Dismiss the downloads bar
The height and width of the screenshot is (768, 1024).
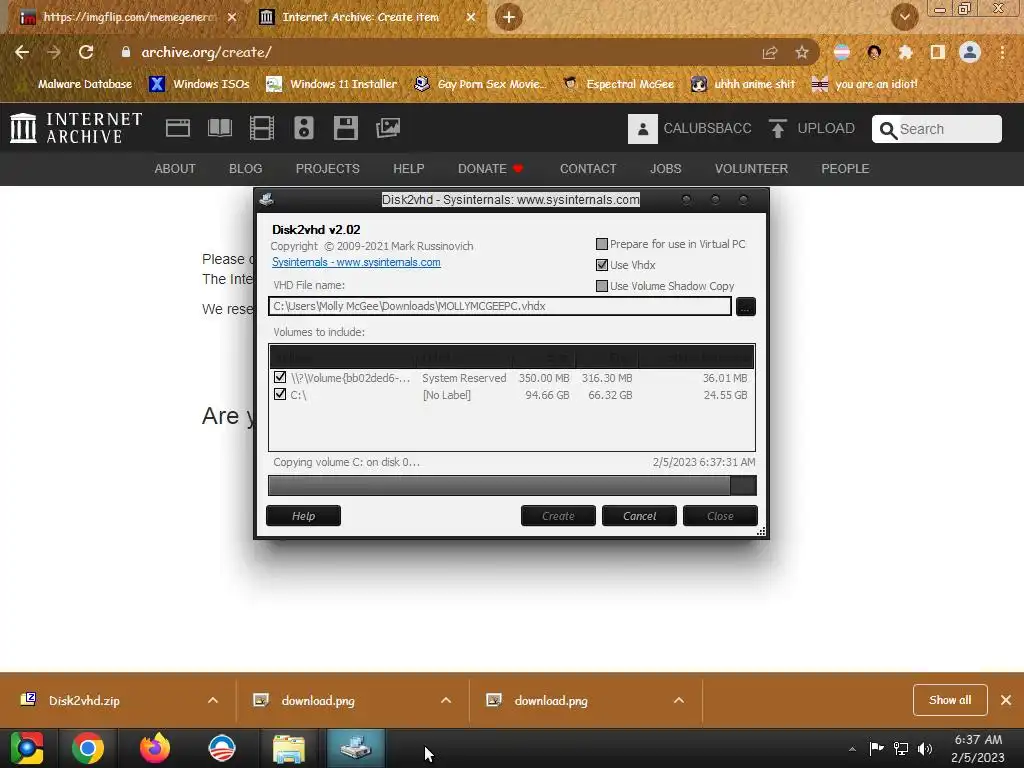(x=1006, y=700)
